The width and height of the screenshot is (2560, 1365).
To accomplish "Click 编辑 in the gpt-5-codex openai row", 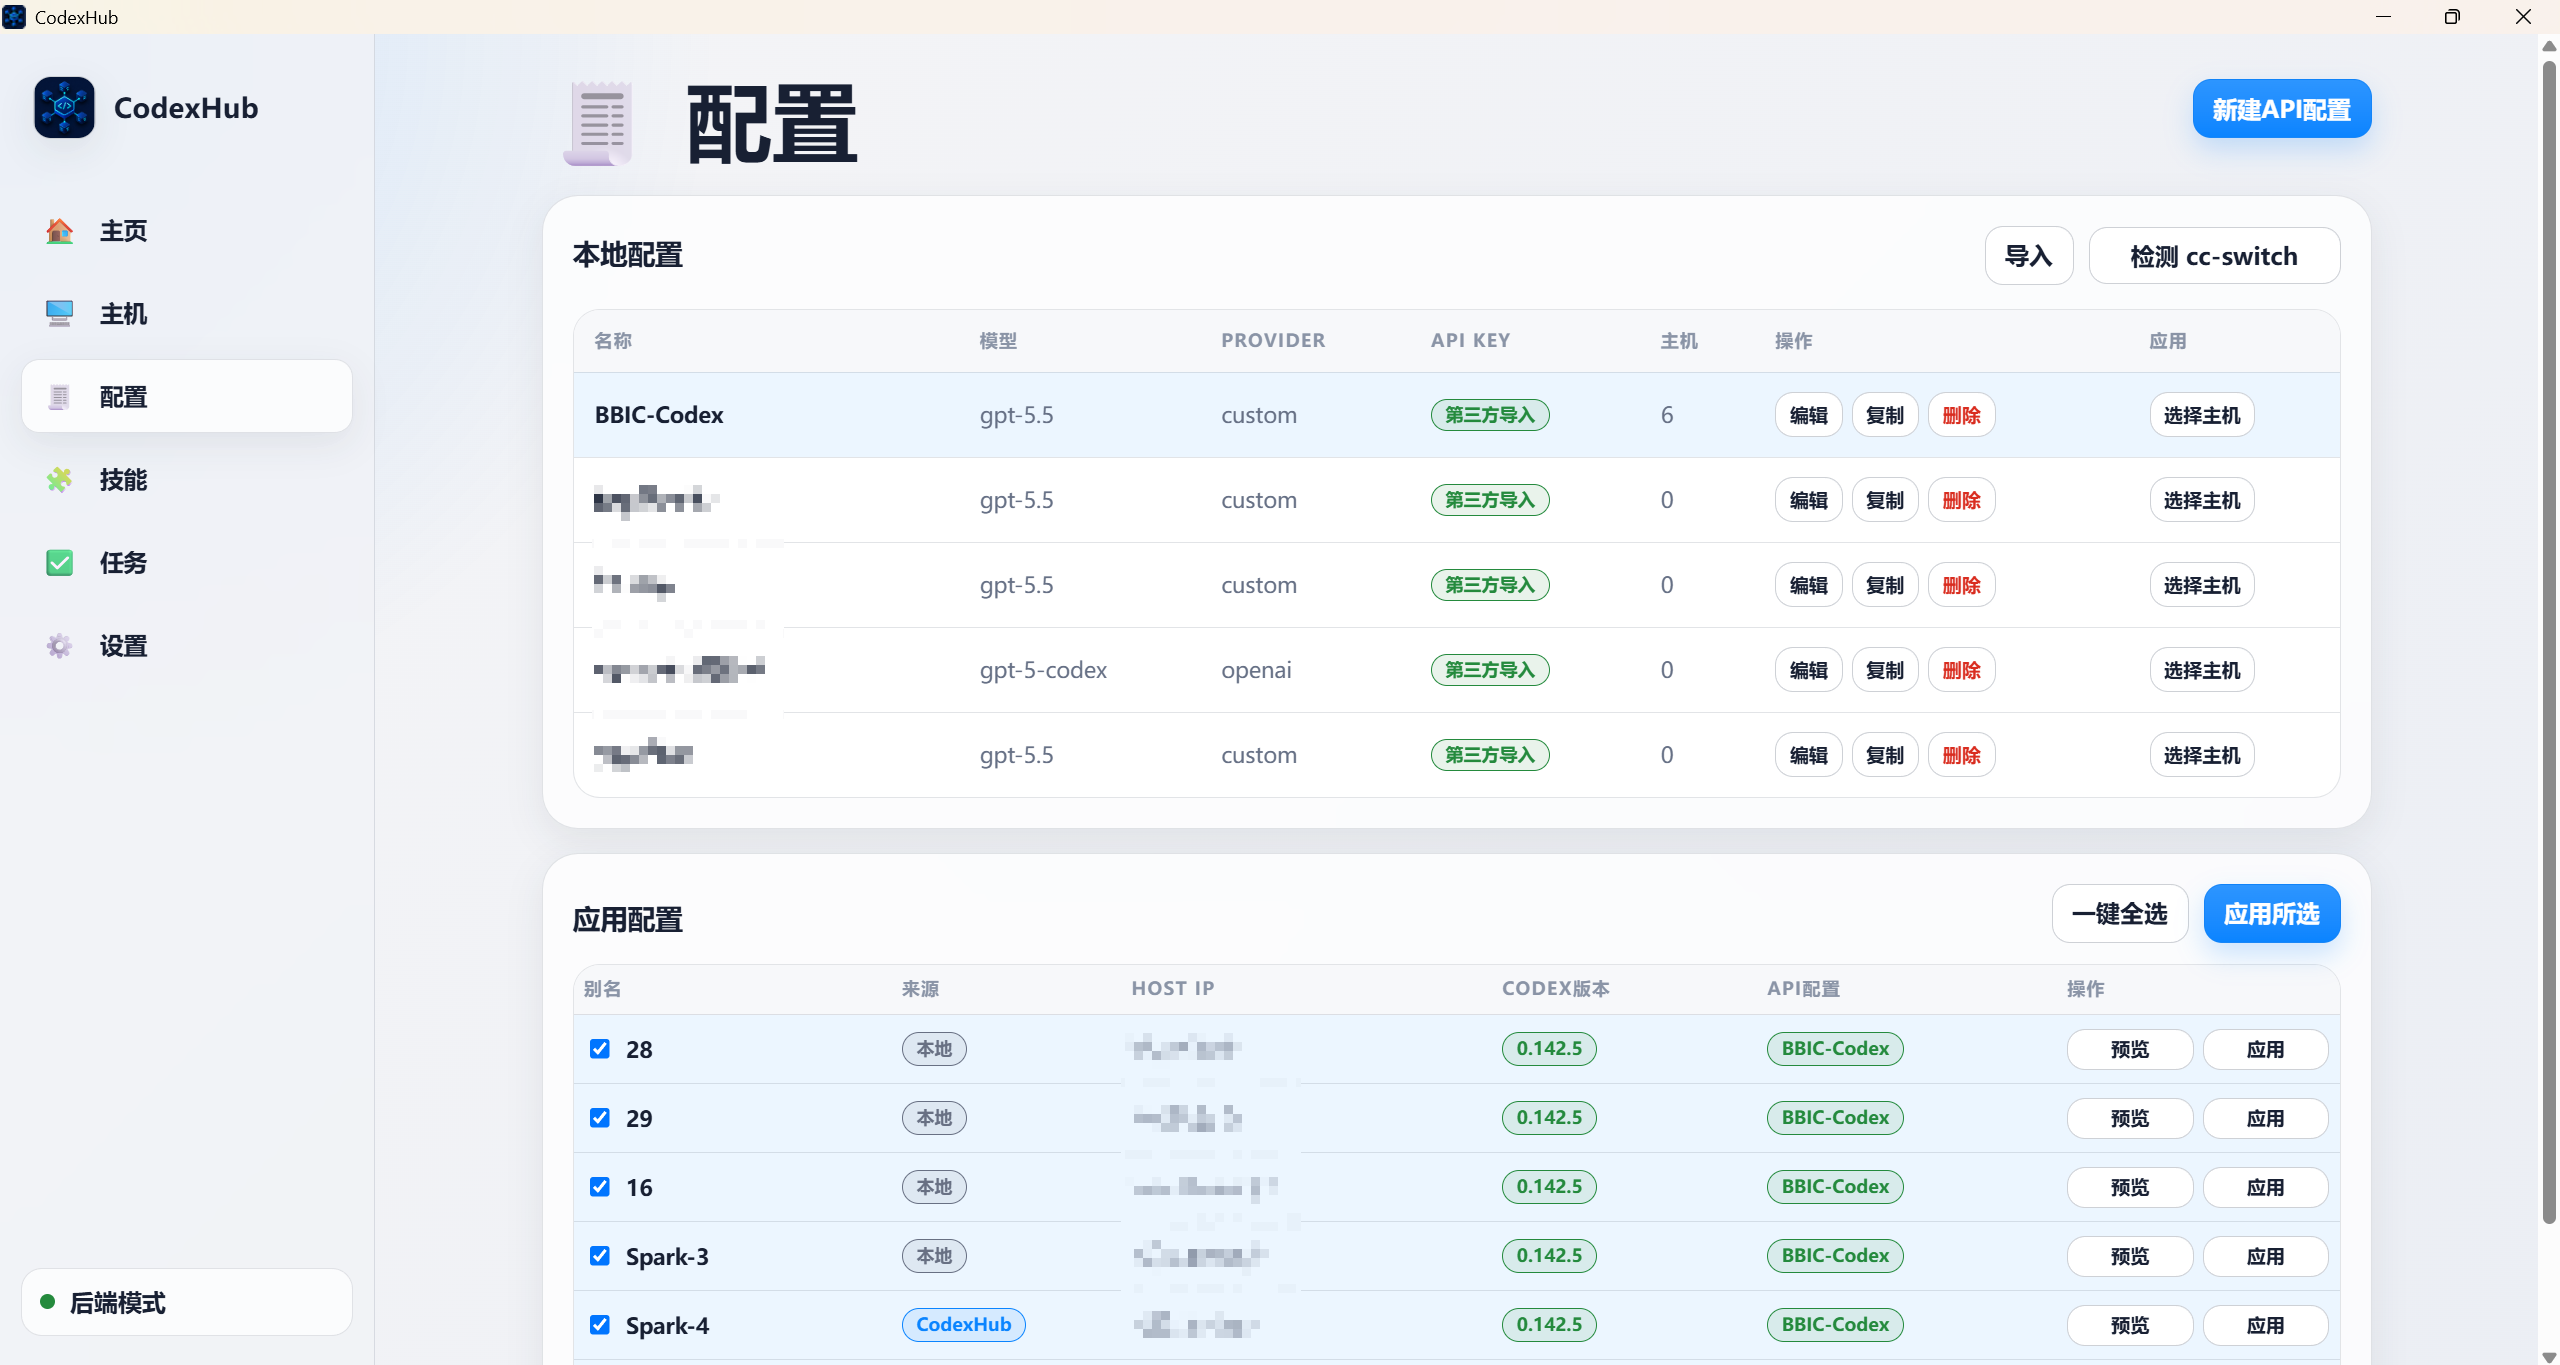I will (x=1808, y=670).
